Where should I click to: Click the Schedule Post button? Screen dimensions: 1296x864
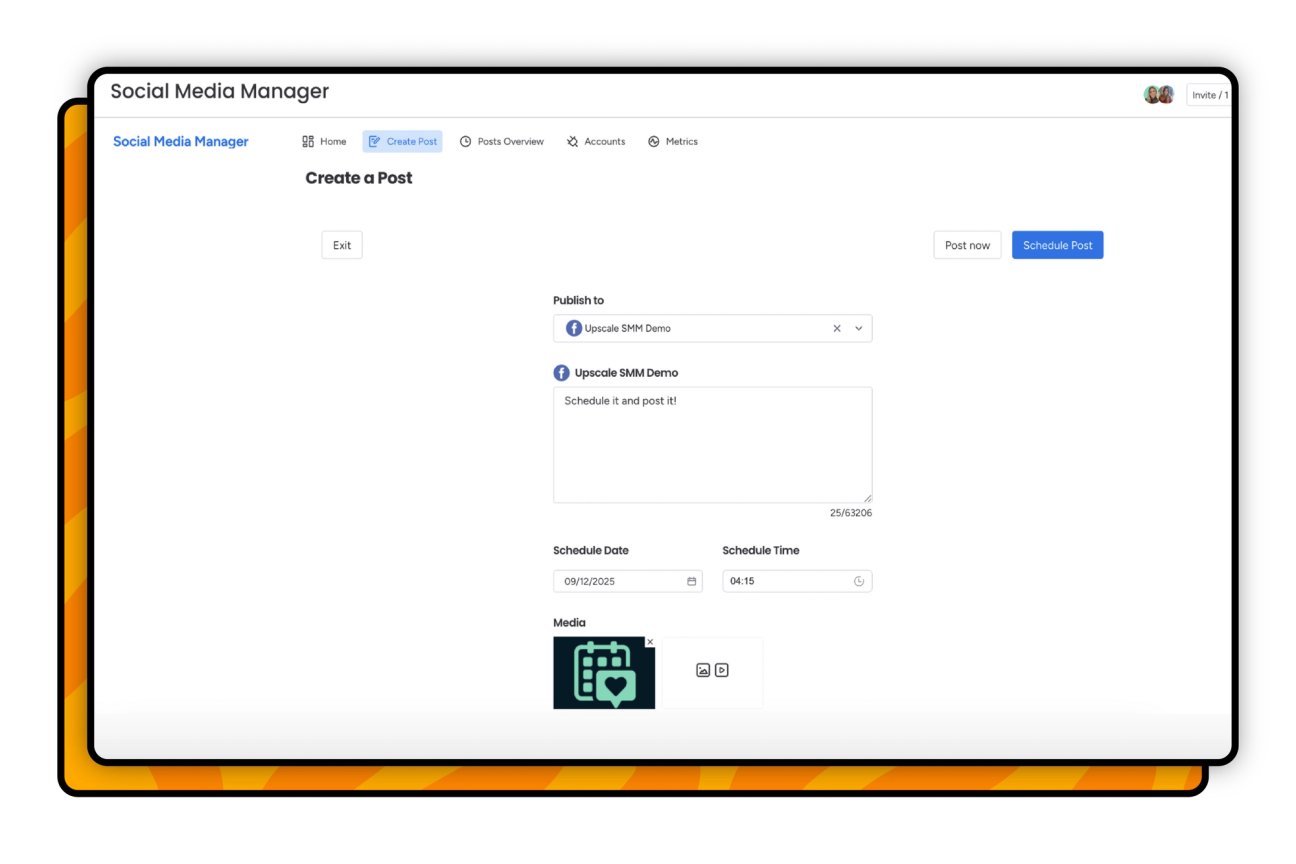click(1057, 244)
